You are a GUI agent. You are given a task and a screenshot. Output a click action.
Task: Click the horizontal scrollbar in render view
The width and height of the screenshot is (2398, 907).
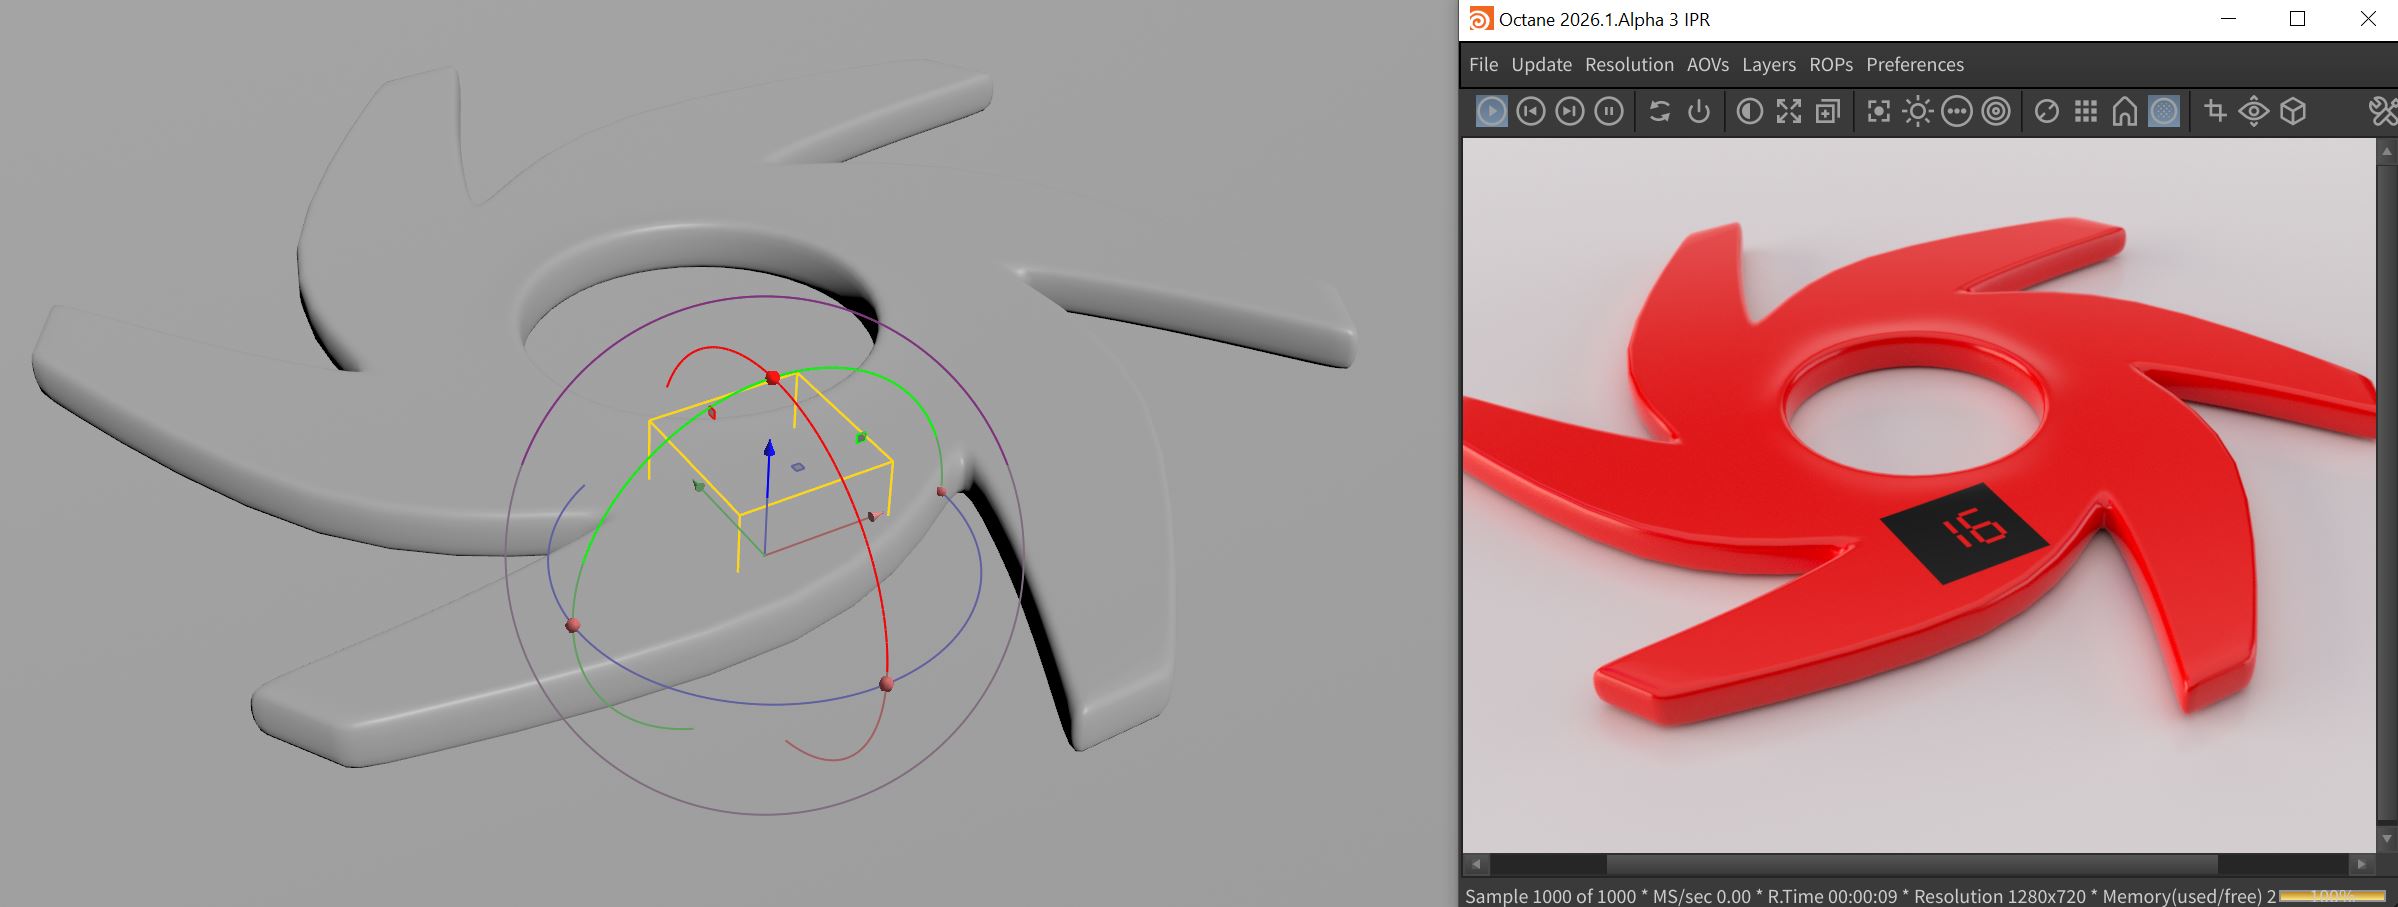(x=1910, y=864)
